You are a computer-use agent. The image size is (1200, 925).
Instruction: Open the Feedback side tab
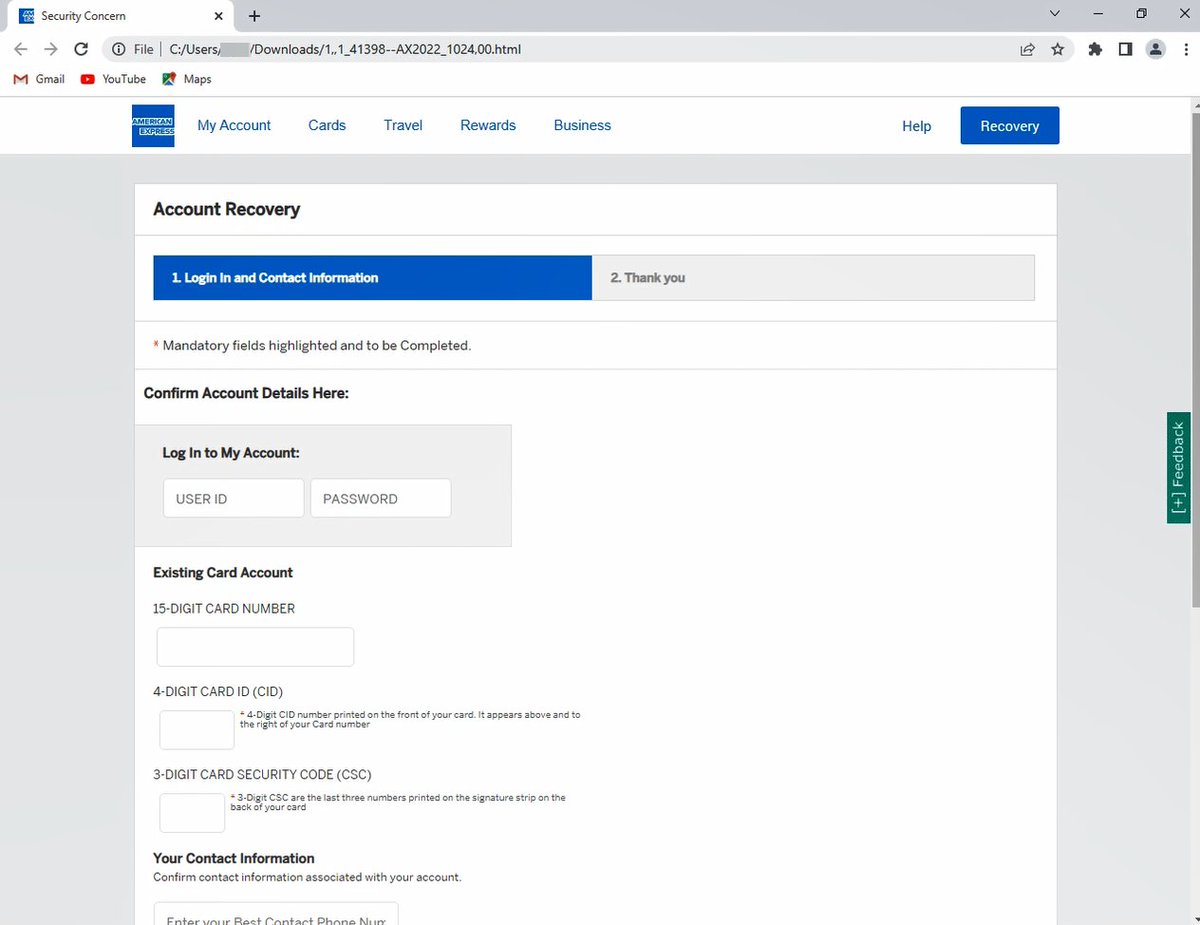[x=1178, y=468]
